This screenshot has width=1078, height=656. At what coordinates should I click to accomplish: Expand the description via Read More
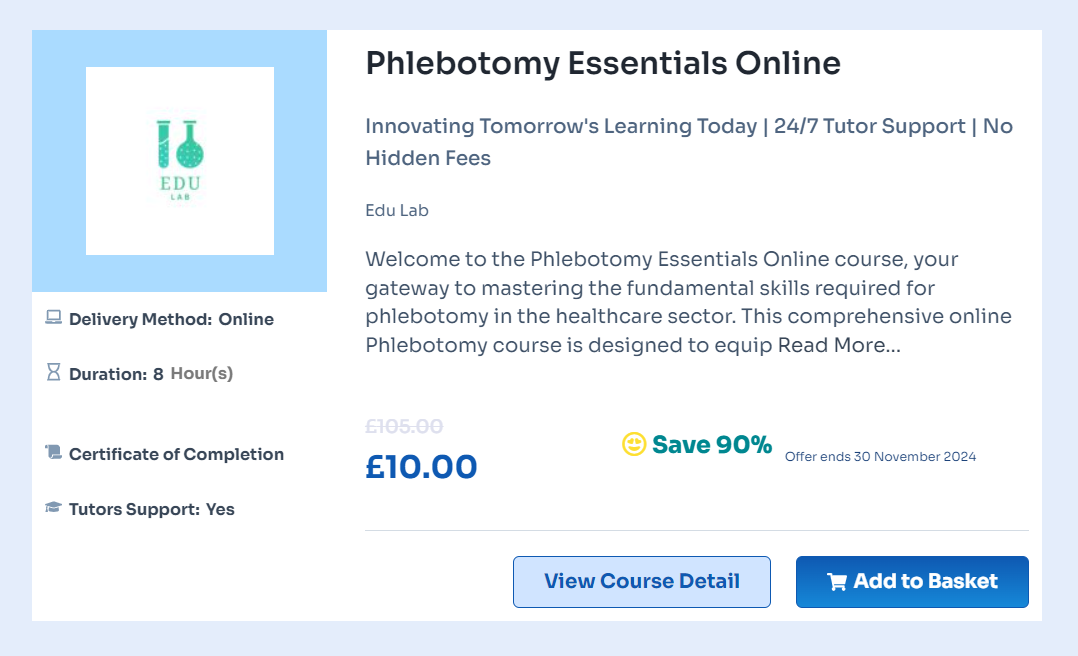pos(839,346)
